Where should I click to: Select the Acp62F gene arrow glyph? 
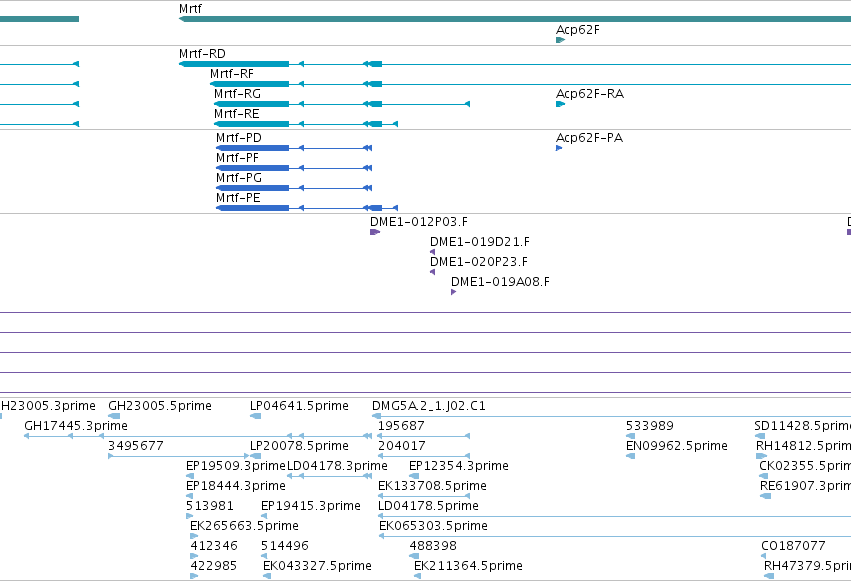561,40
